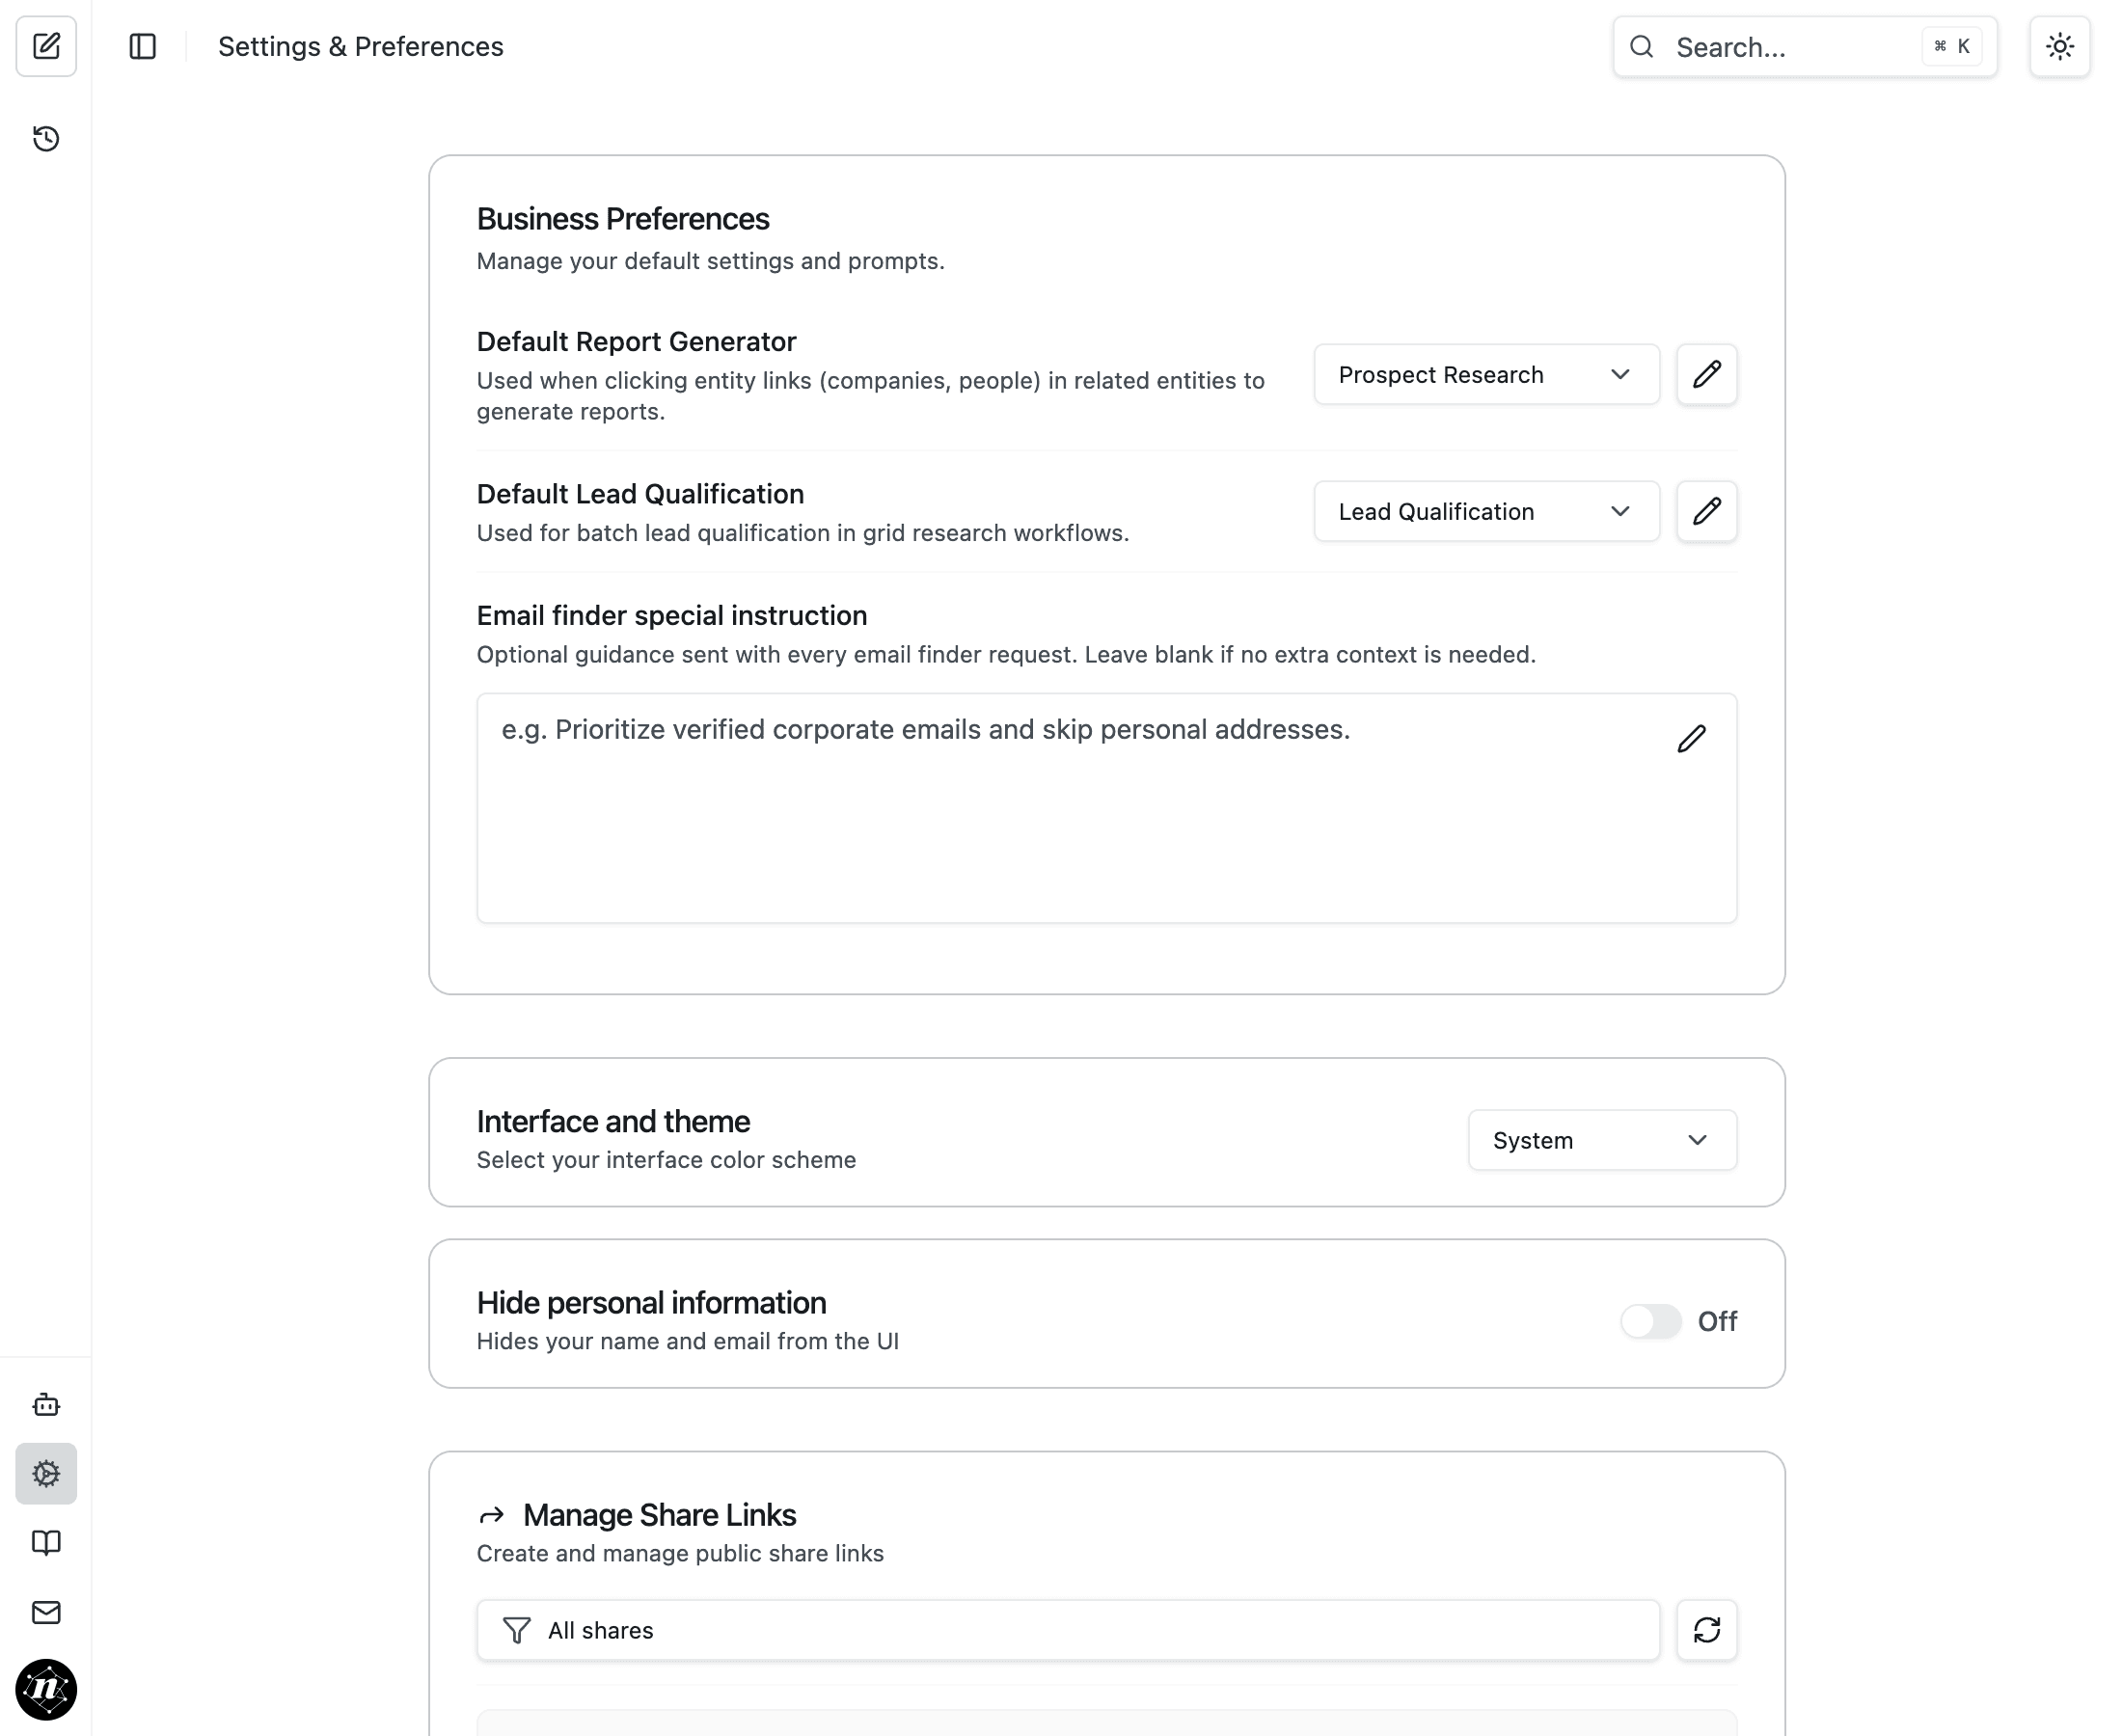Open the Prospect Research dropdown

(x=1485, y=374)
